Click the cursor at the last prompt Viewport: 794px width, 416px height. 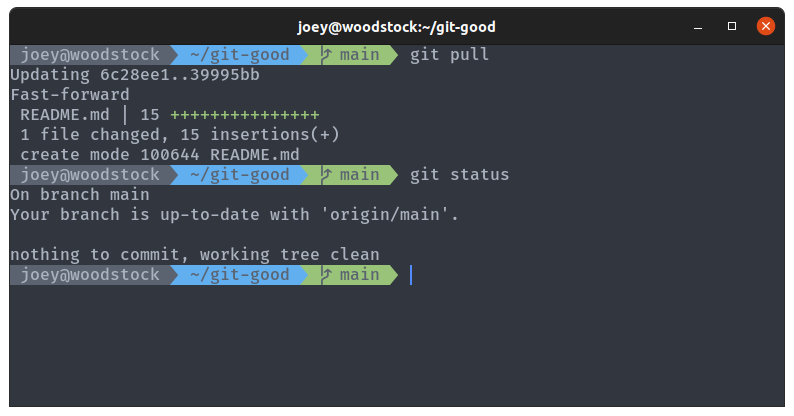411,275
